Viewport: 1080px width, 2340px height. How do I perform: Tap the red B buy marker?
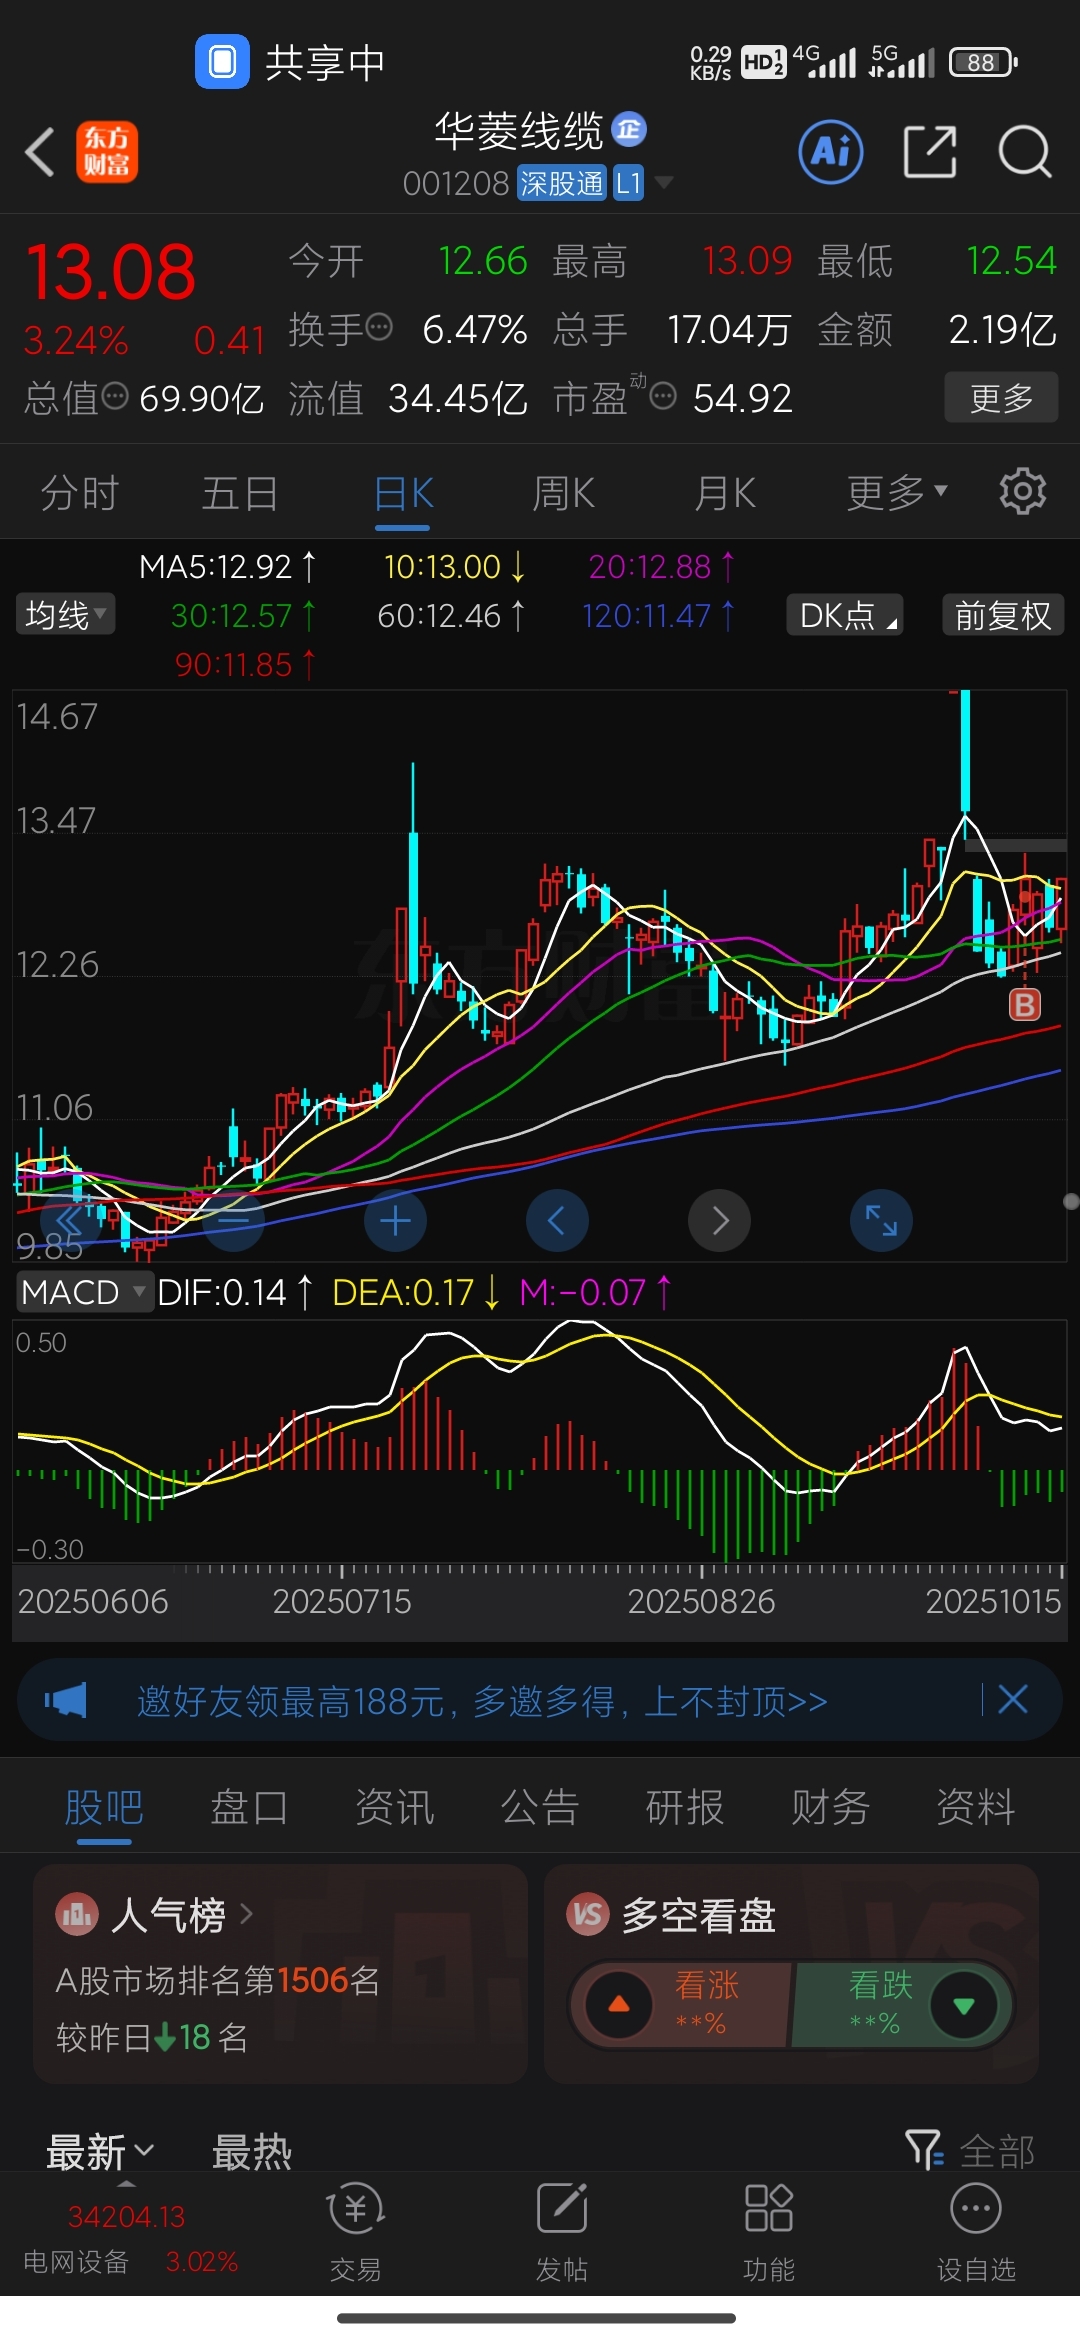pos(1025,1003)
